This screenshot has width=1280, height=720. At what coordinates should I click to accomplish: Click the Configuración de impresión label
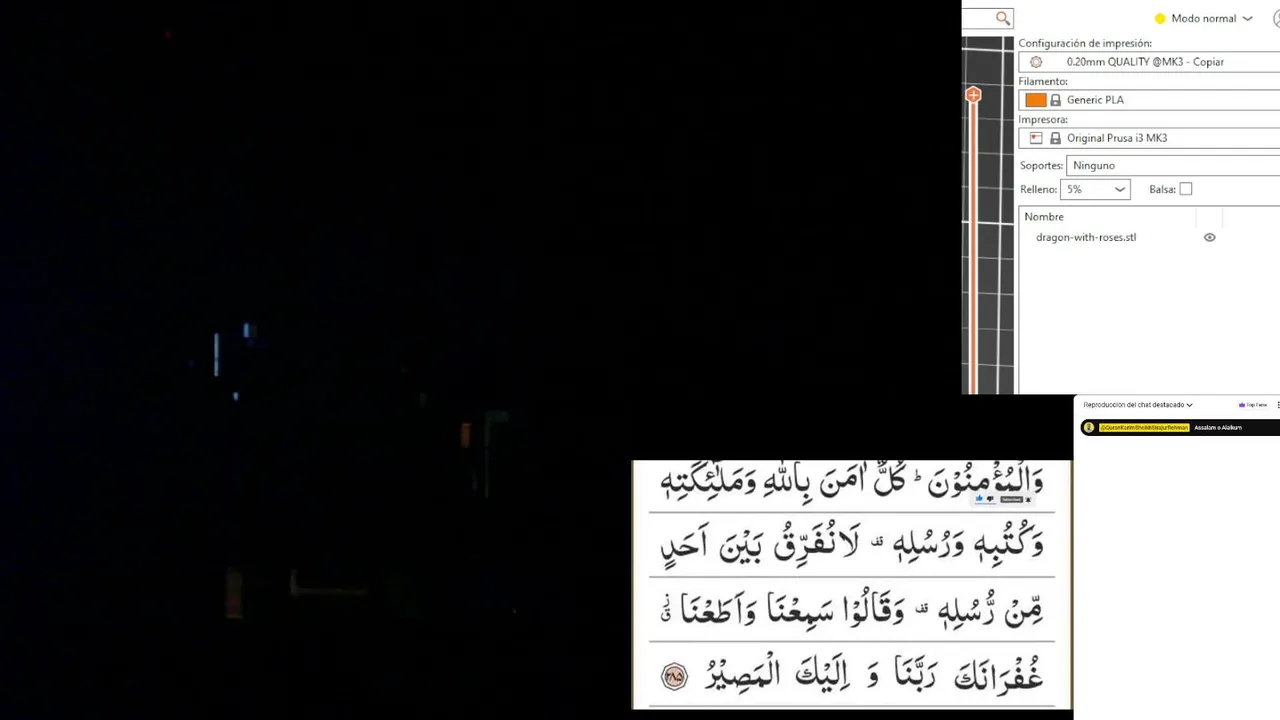[1085, 44]
